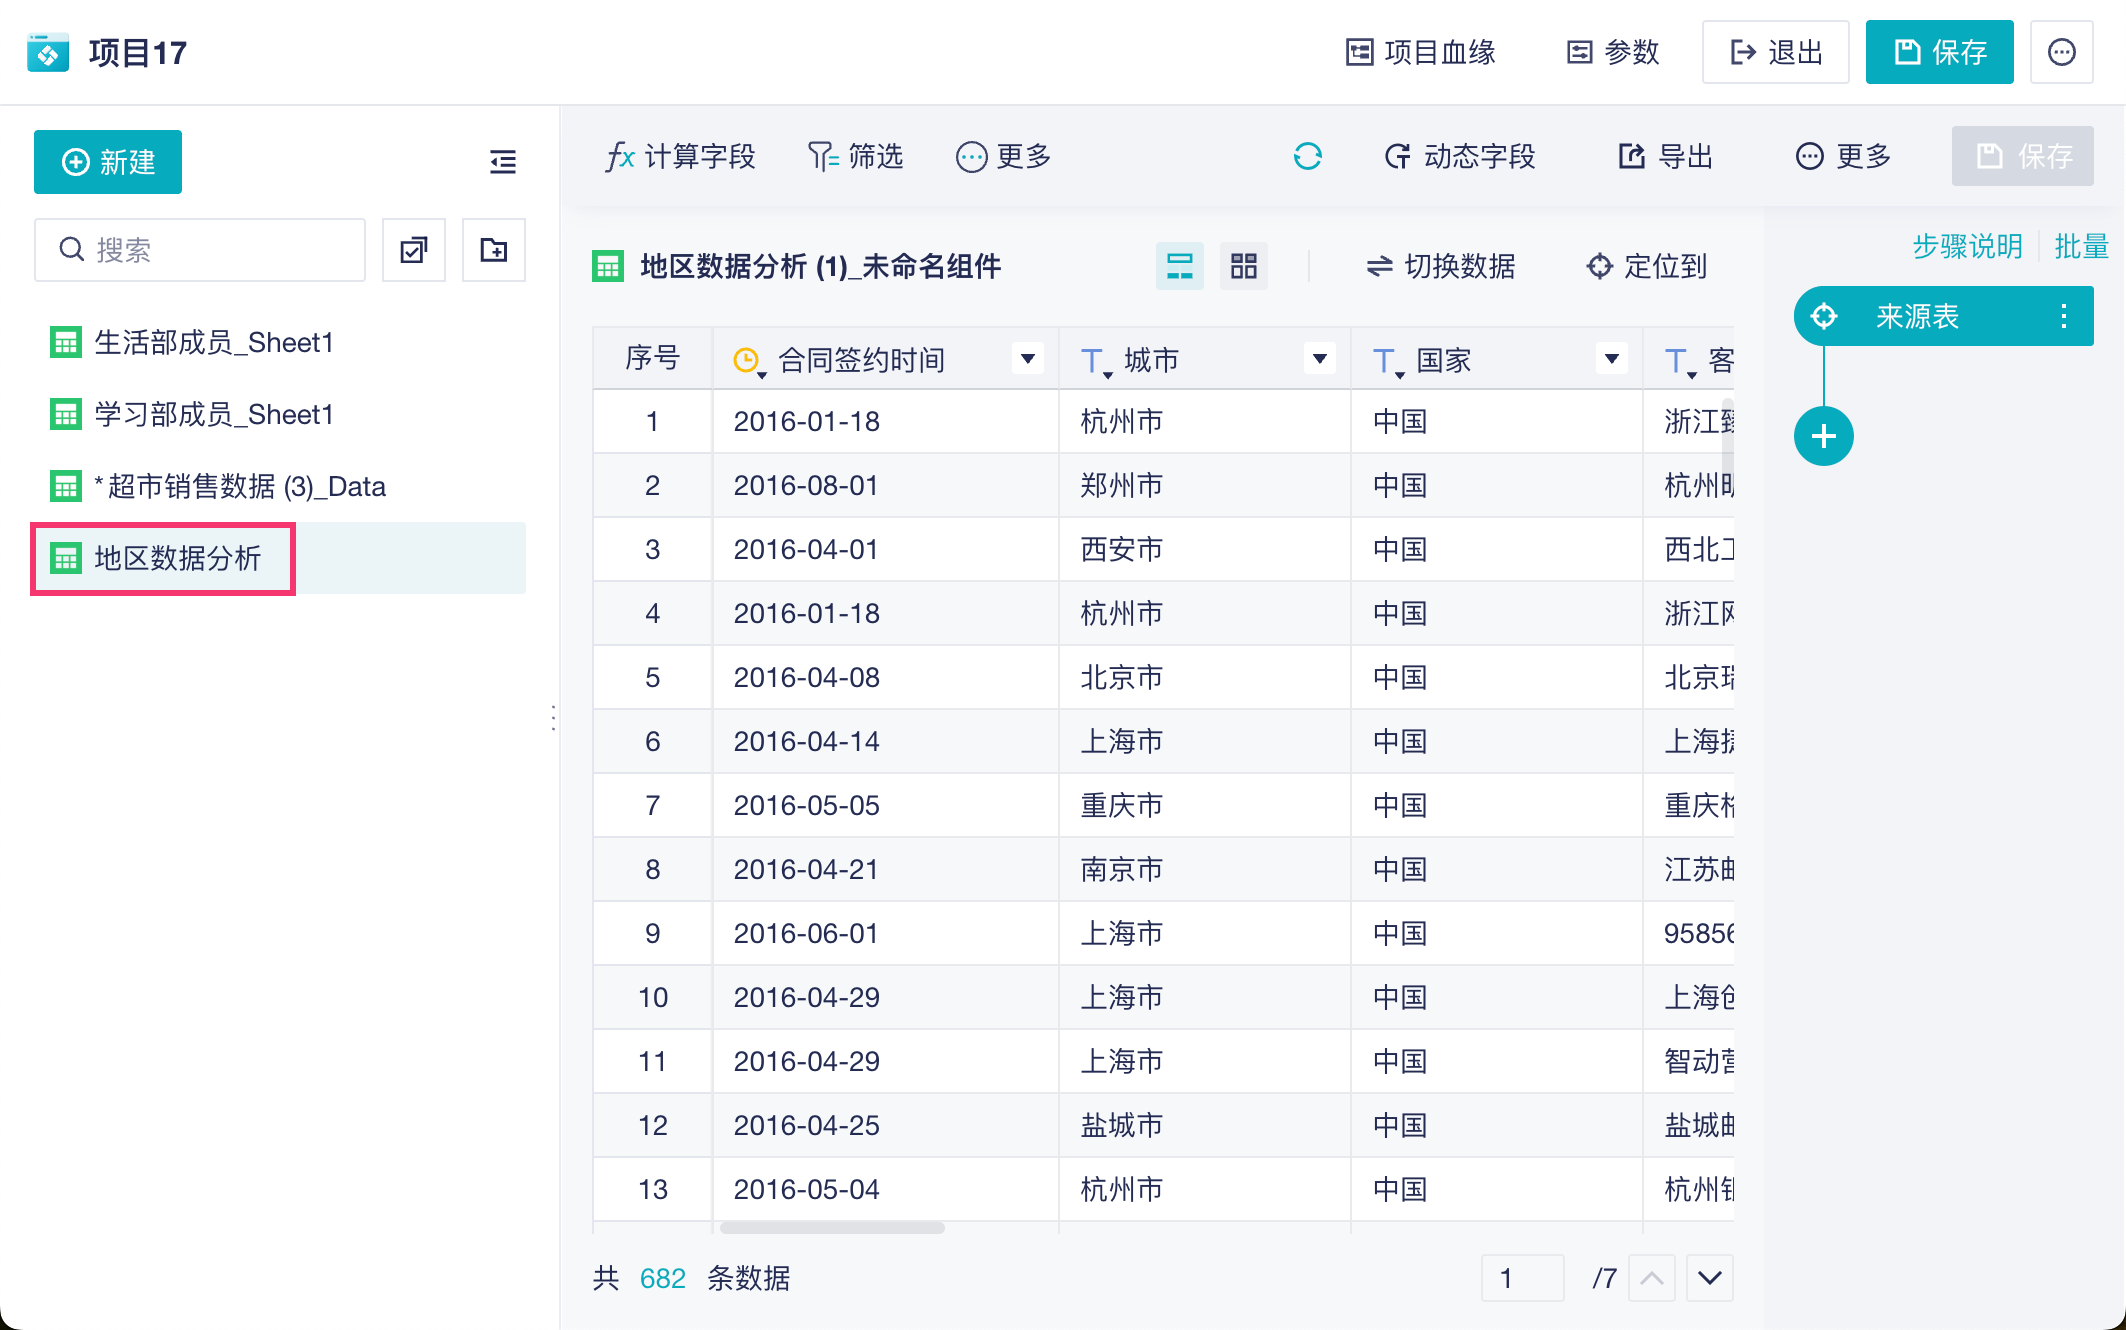Open the 来源表 three-dot menu
This screenshot has height=1330, width=2126.
pyautogui.click(x=2063, y=317)
